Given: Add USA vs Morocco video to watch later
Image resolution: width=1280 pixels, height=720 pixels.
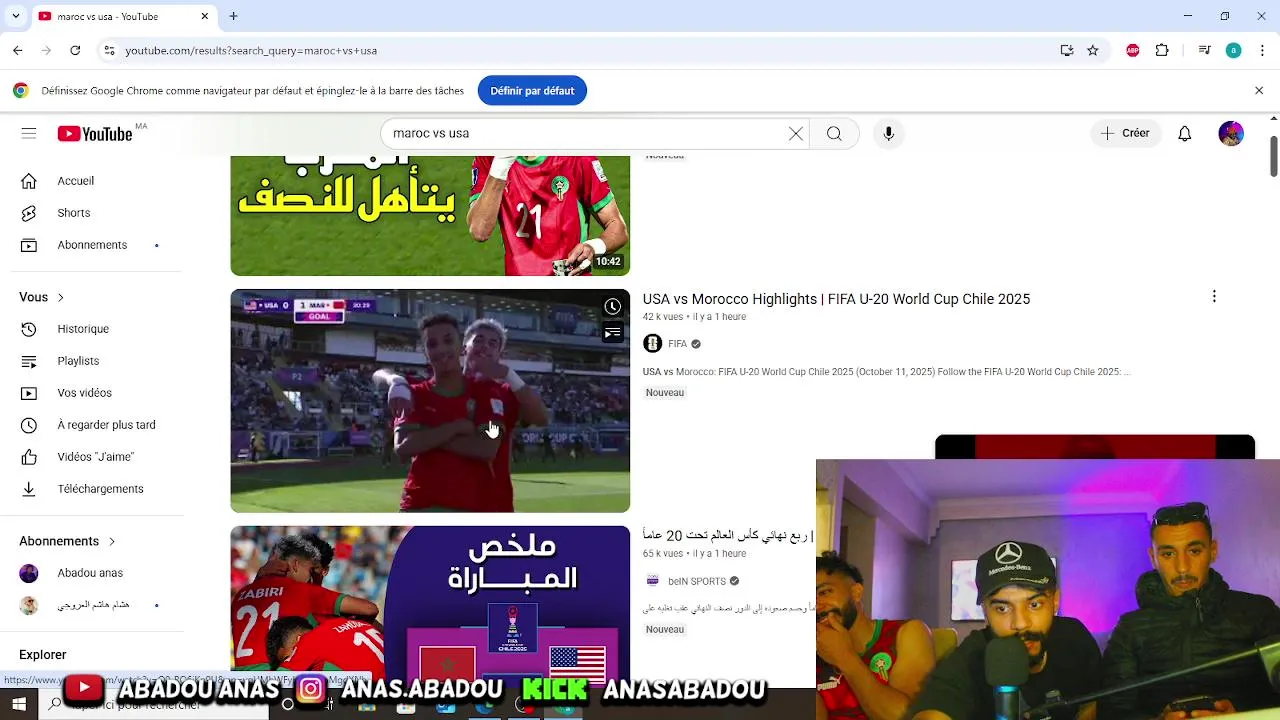Looking at the screenshot, I should [x=612, y=306].
